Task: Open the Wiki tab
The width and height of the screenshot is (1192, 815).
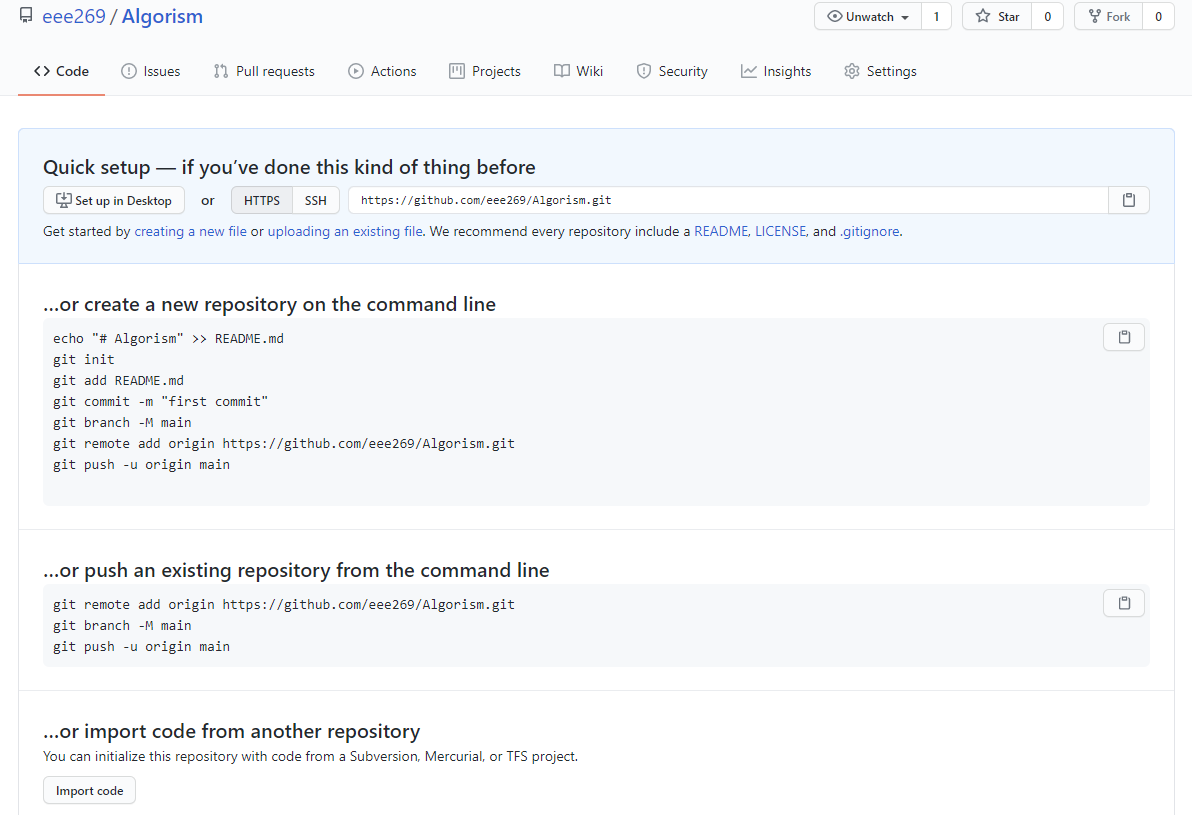Action: point(579,71)
